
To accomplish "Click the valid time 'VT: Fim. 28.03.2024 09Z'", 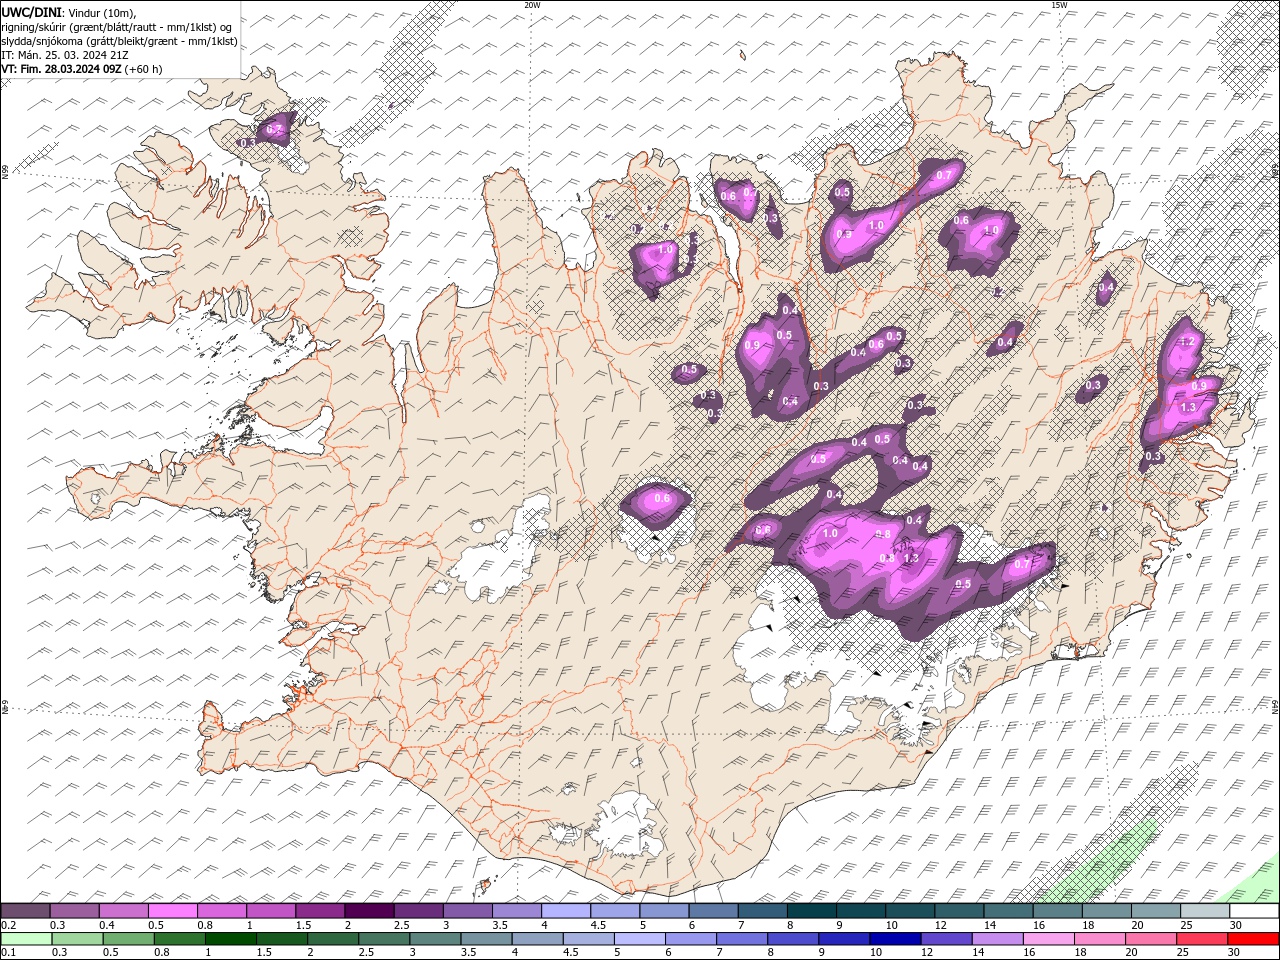I will 61,69.
